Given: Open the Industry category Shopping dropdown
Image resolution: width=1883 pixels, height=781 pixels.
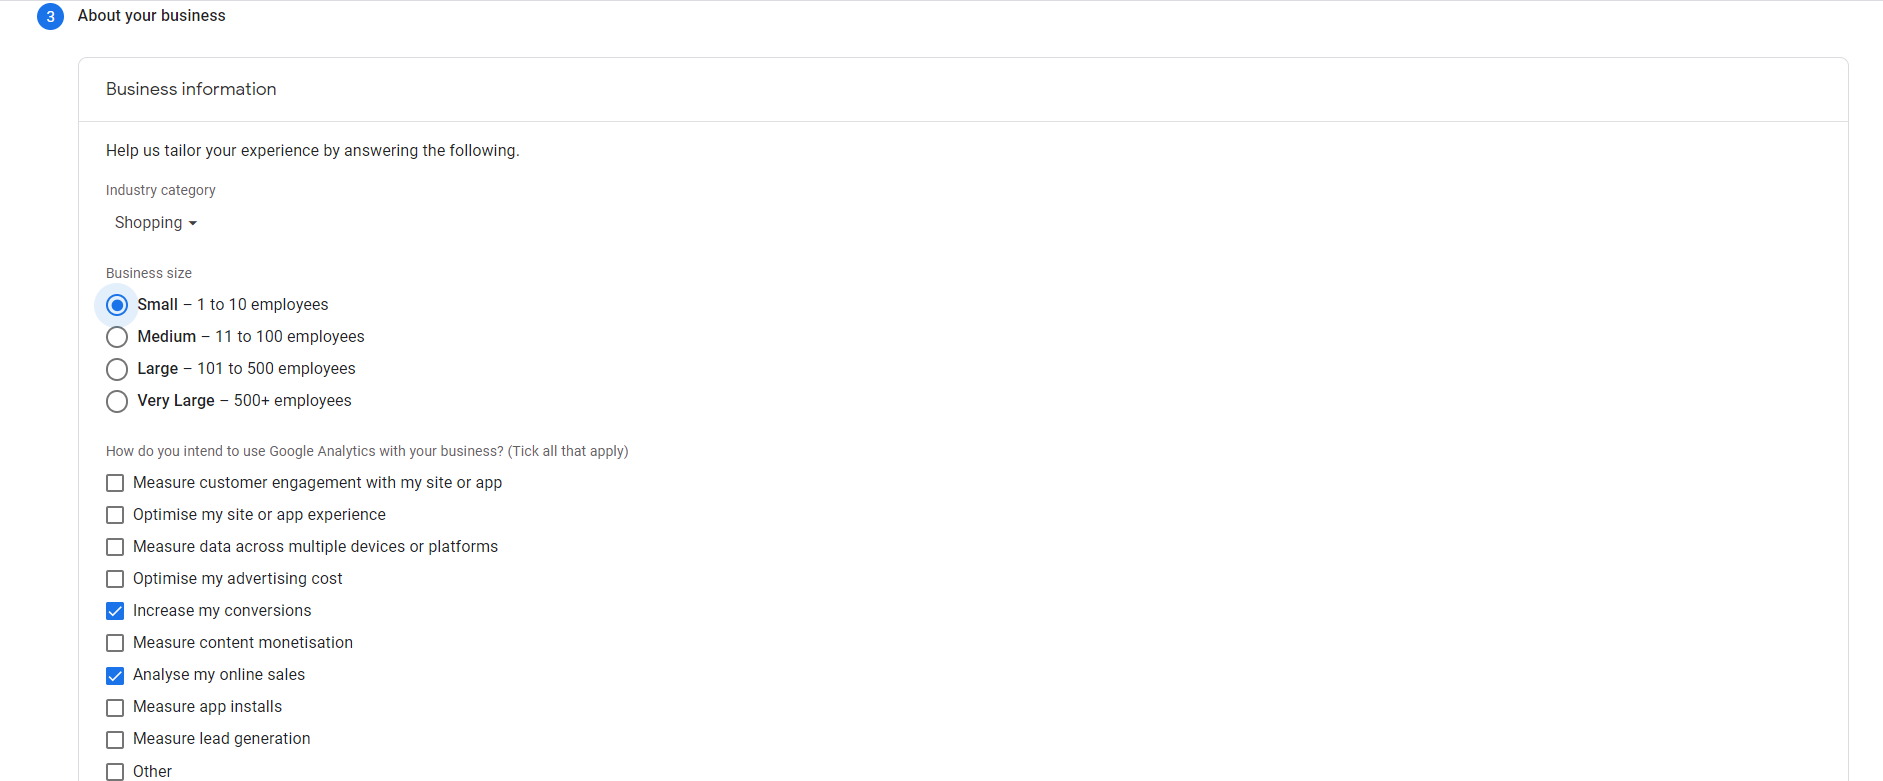Looking at the screenshot, I should [x=155, y=223].
